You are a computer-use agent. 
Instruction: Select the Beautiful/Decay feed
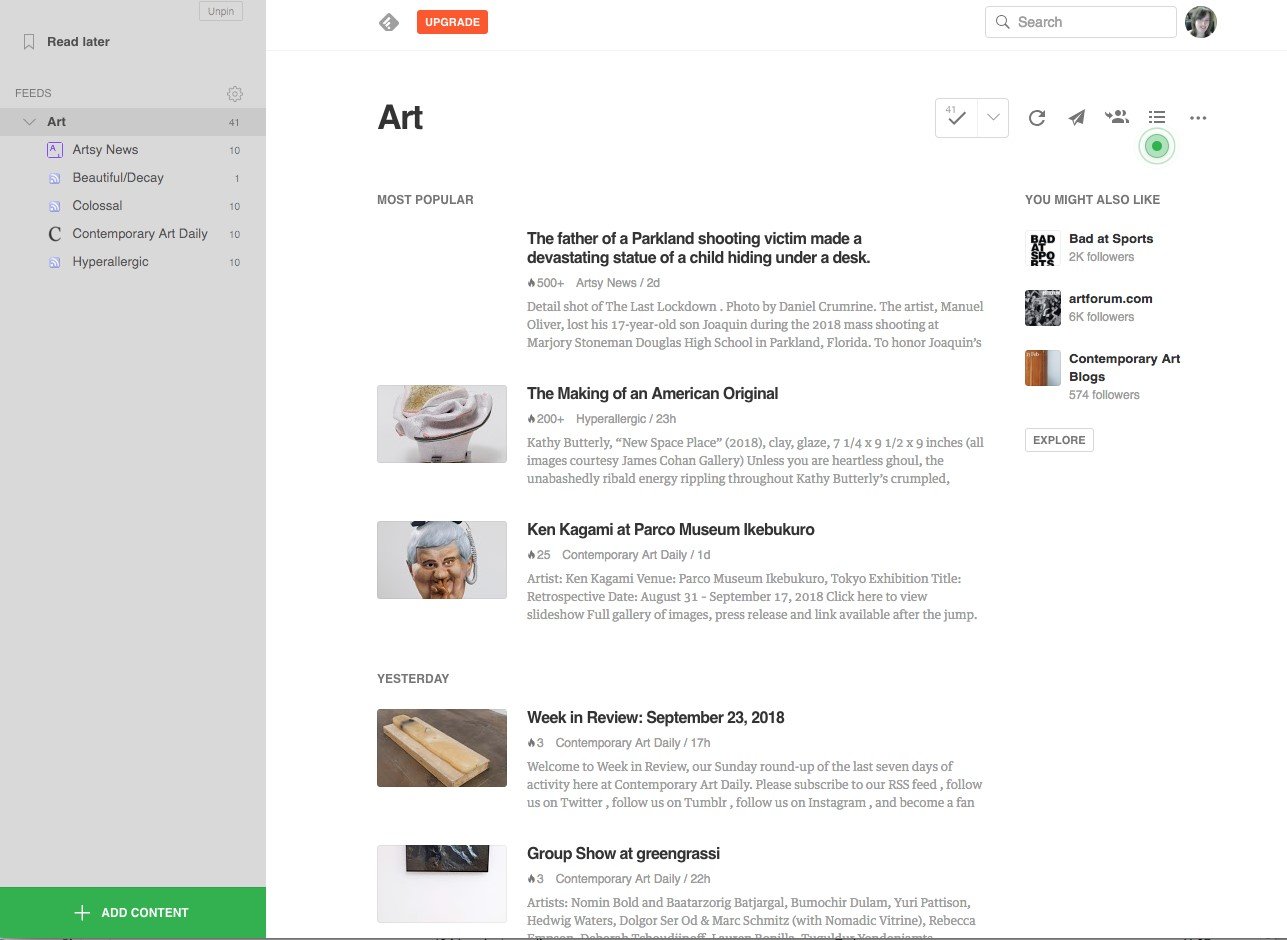[133, 178]
